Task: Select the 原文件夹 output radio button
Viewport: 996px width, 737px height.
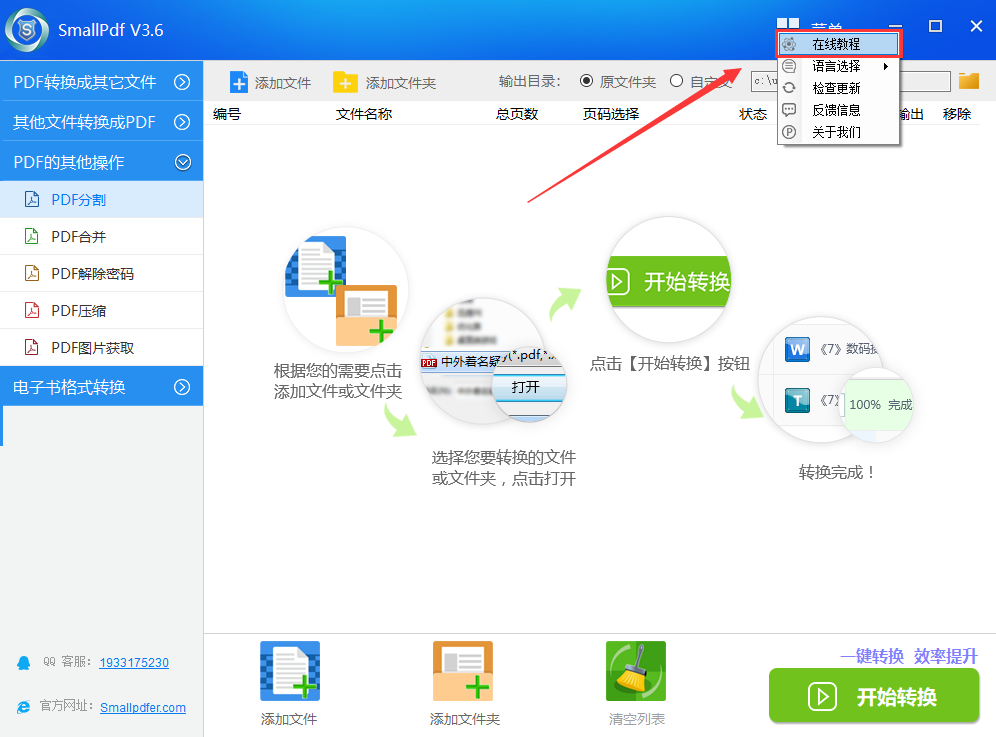Action: point(586,81)
